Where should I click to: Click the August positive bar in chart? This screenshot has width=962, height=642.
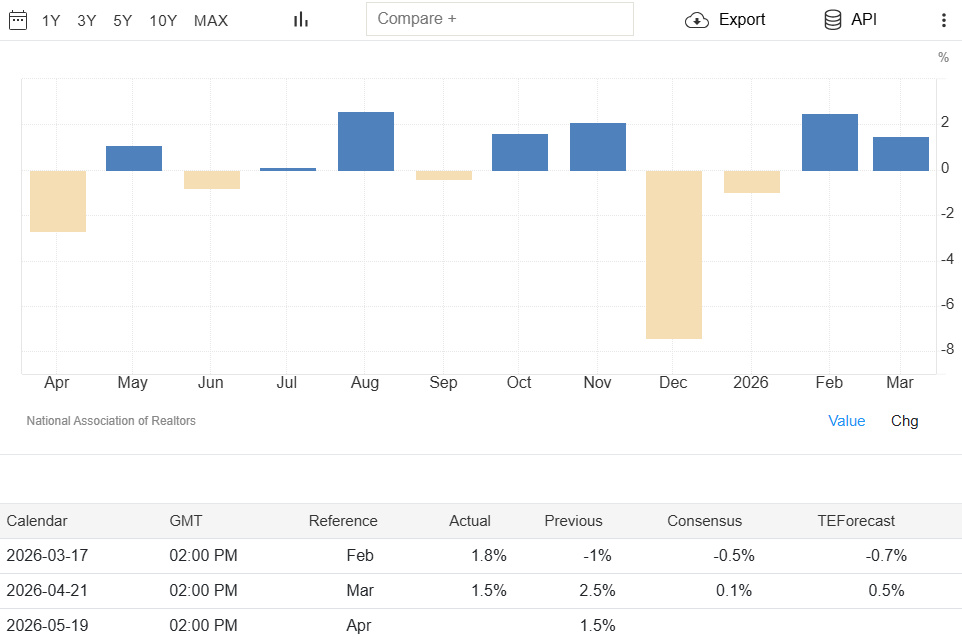[366, 141]
